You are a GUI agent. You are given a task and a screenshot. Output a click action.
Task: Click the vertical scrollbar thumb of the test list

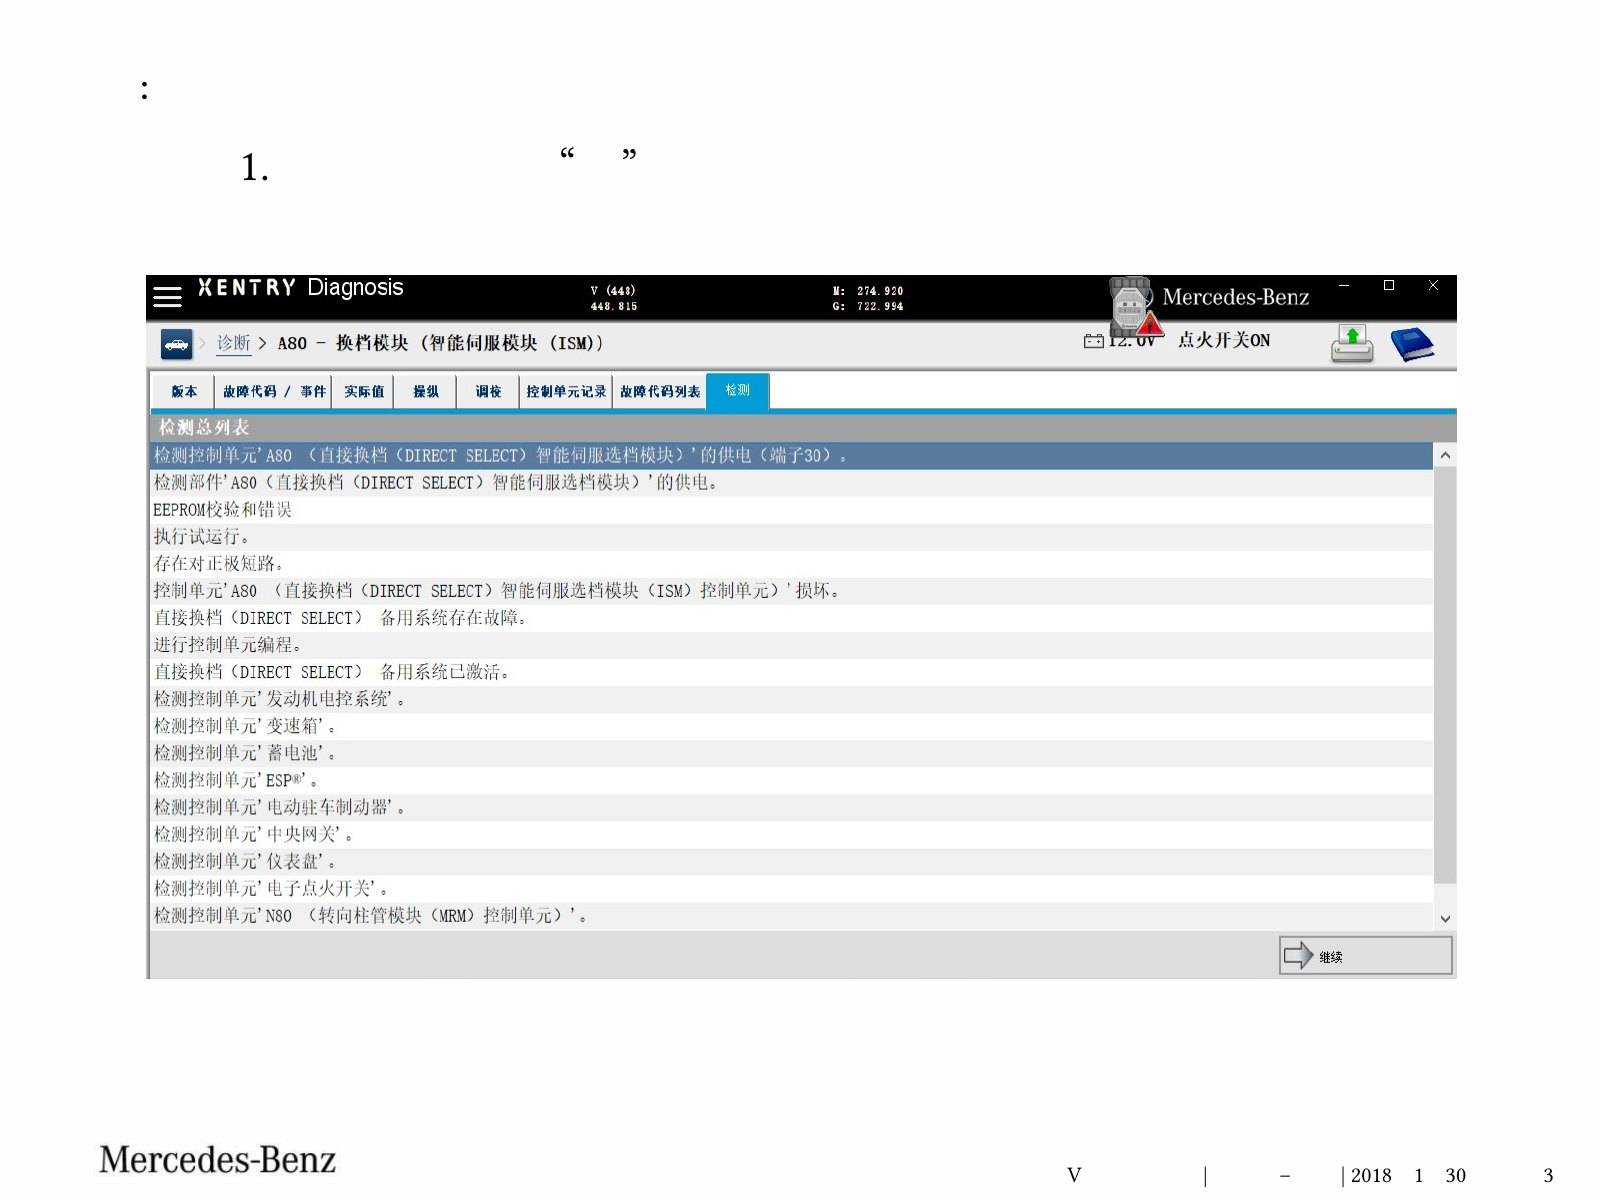click(x=1445, y=675)
